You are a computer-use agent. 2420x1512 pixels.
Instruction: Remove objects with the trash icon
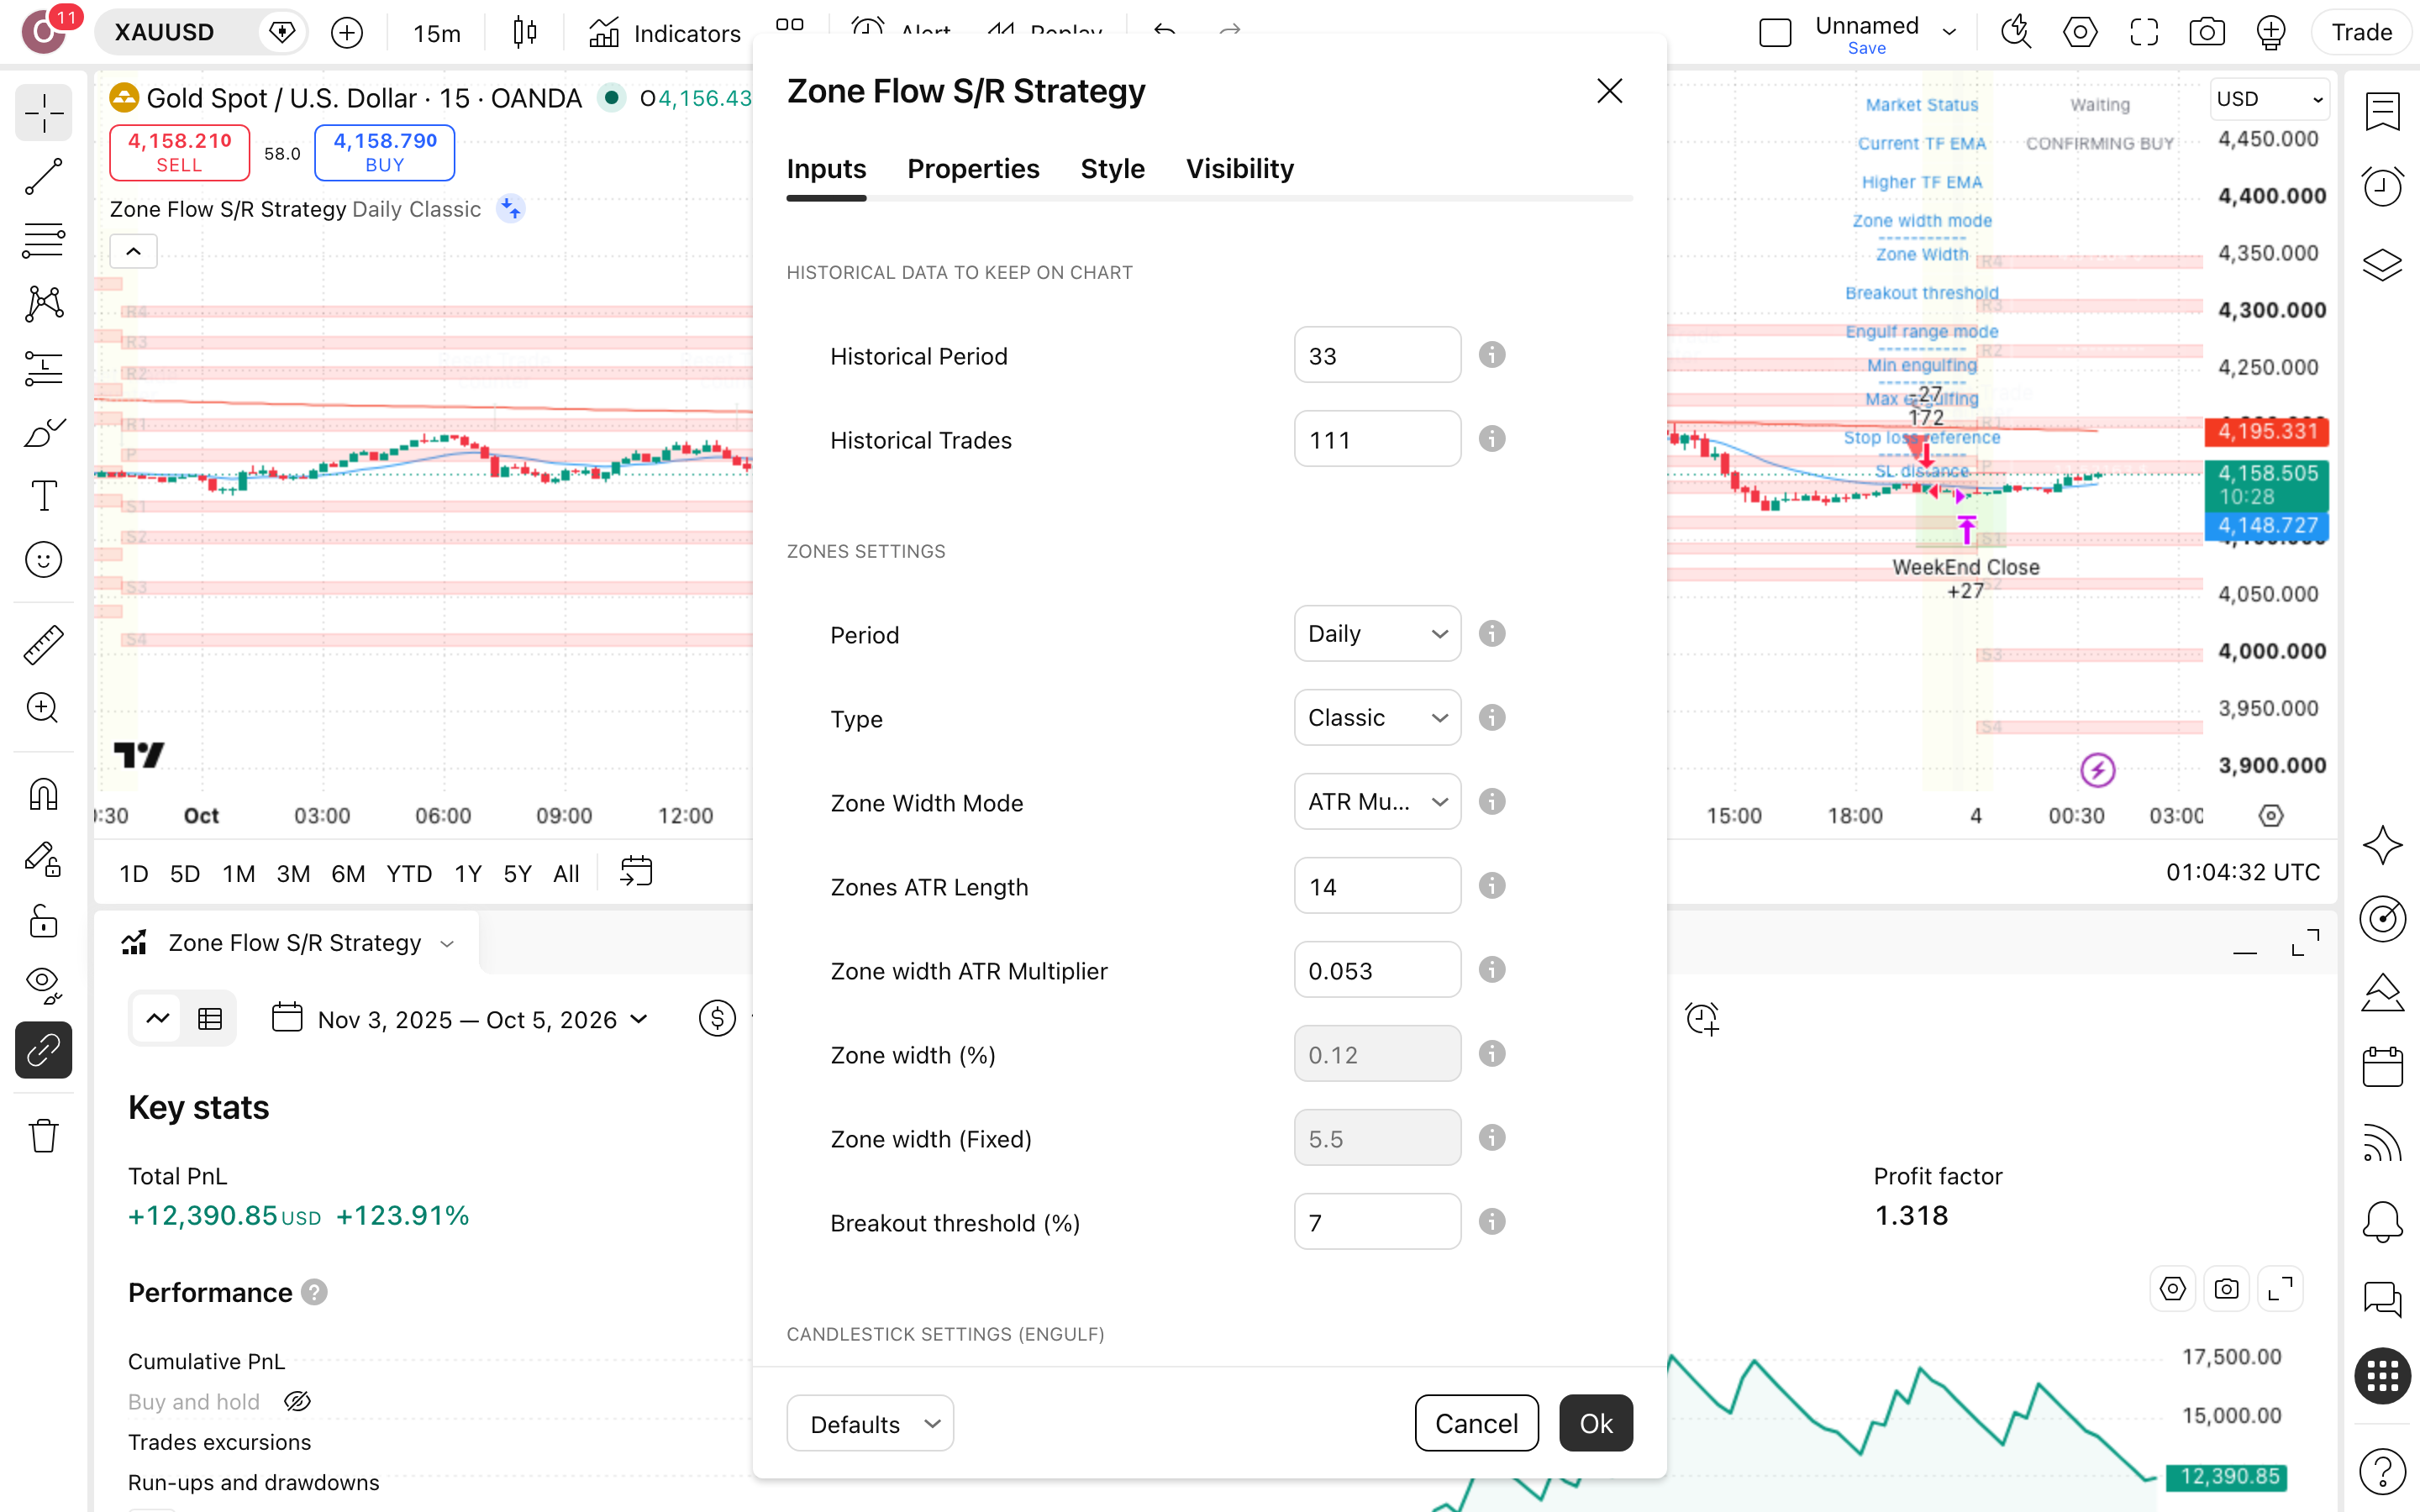pos(43,1136)
